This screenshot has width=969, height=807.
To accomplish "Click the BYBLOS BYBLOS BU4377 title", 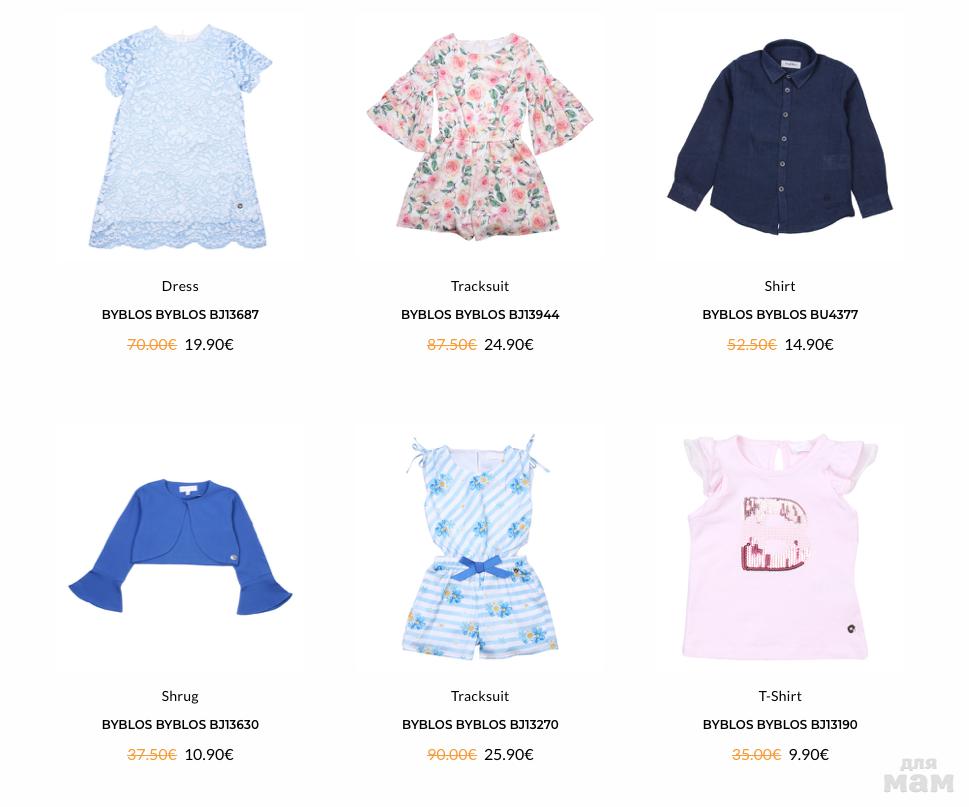I will coord(780,315).
